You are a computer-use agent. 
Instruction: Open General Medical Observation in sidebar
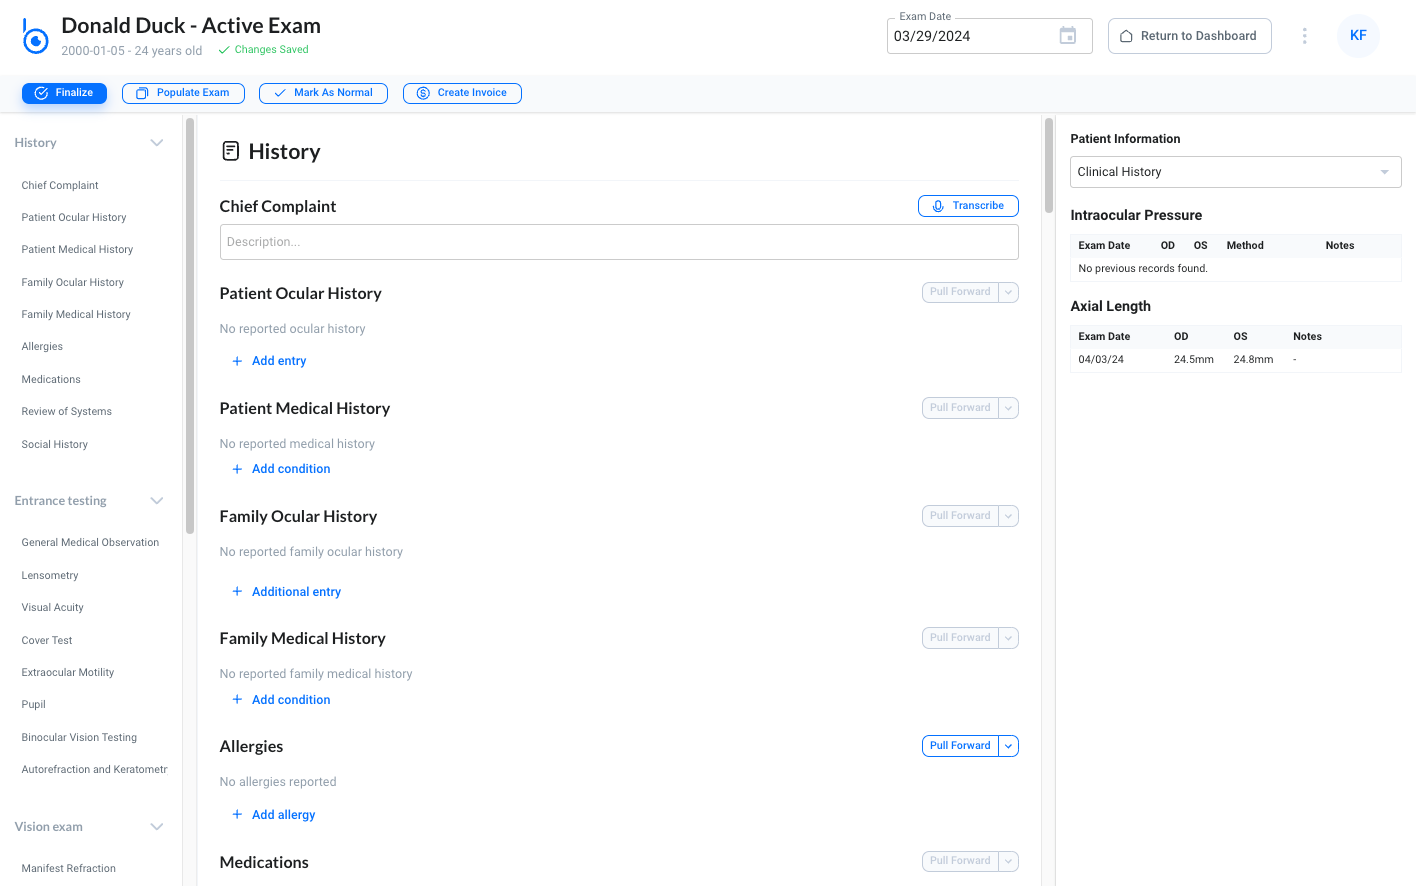pyautogui.click(x=90, y=542)
